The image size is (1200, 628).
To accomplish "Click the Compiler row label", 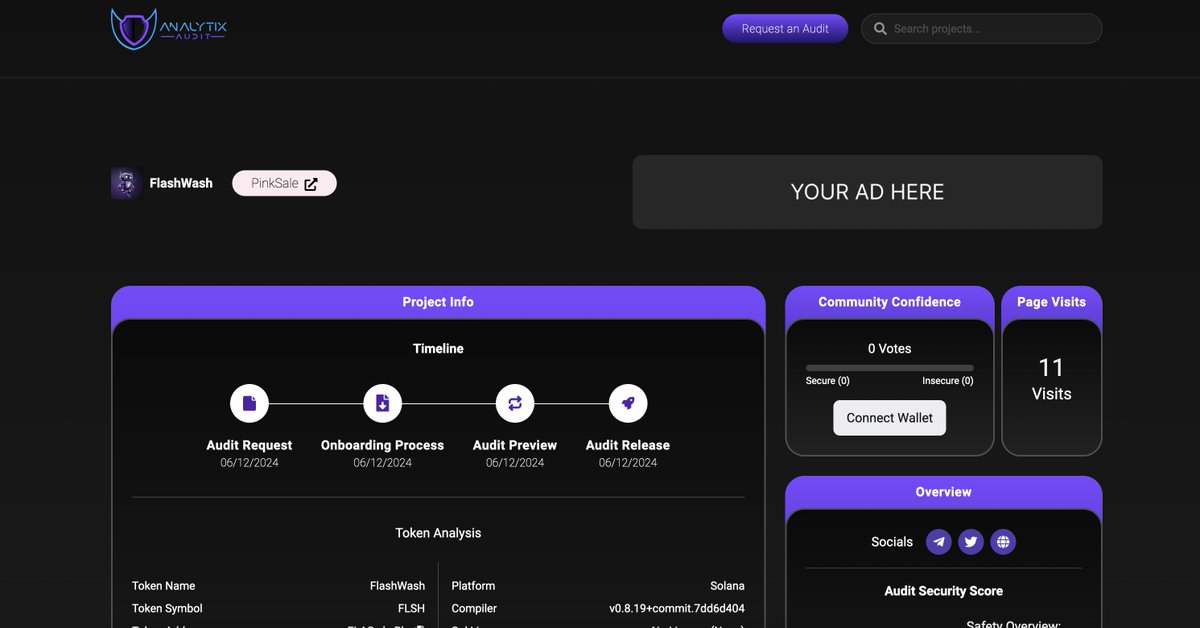I will 474,608.
